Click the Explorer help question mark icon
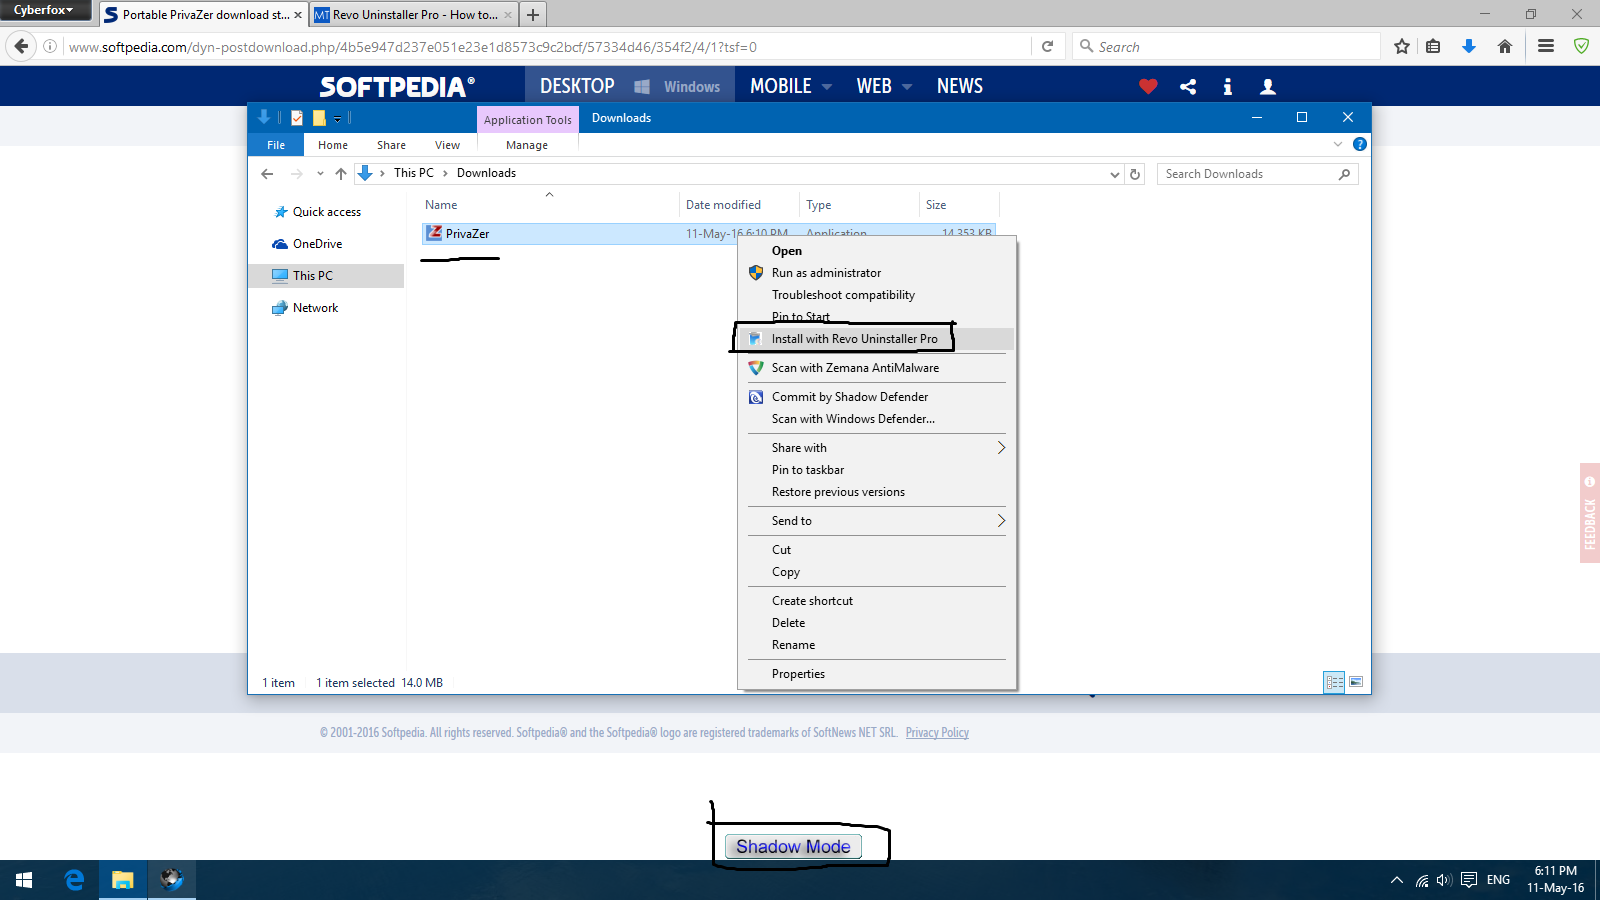The width and height of the screenshot is (1600, 900). tap(1360, 144)
